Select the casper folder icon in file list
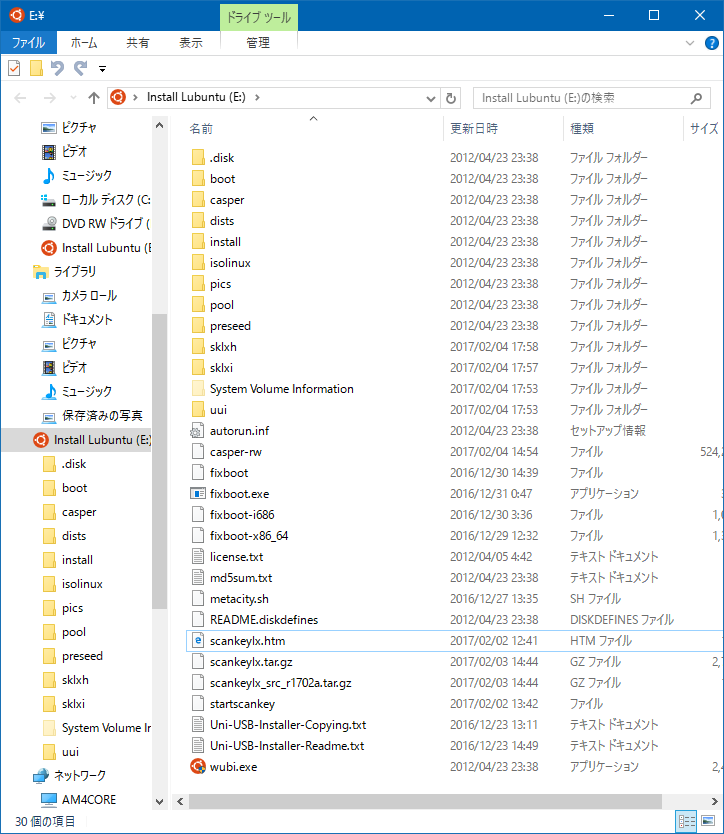This screenshot has width=724, height=834. (198, 199)
